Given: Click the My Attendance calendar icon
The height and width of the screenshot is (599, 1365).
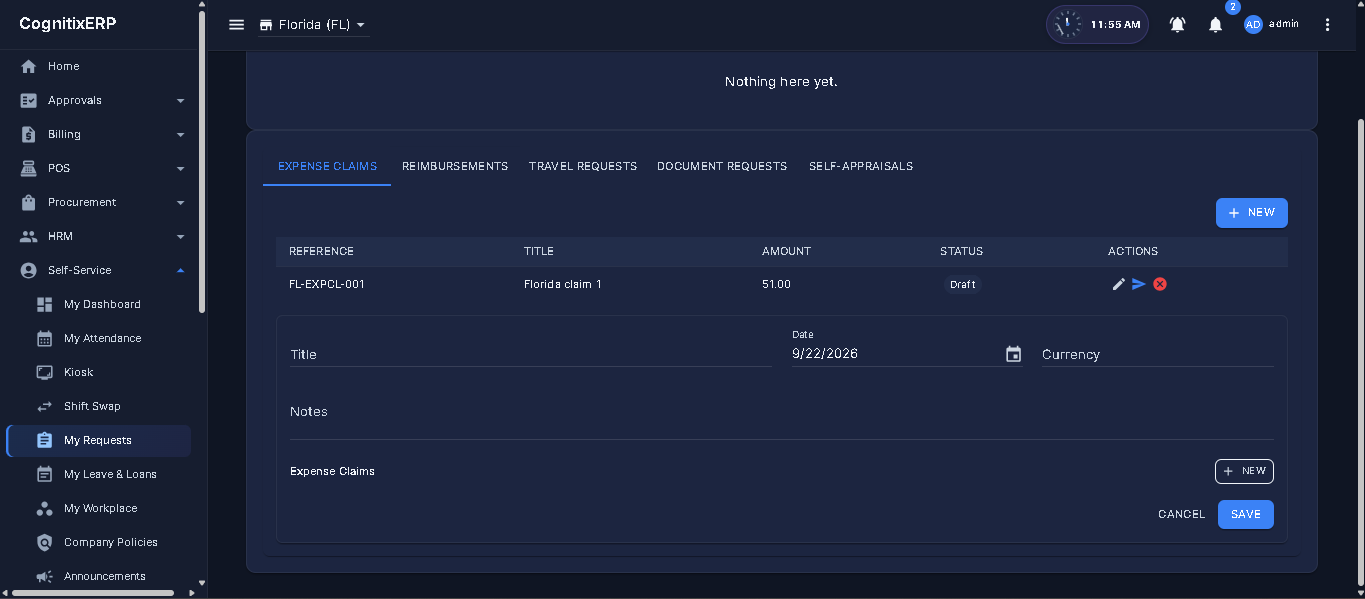Looking at the screenshot, I should tap(44, 338).
